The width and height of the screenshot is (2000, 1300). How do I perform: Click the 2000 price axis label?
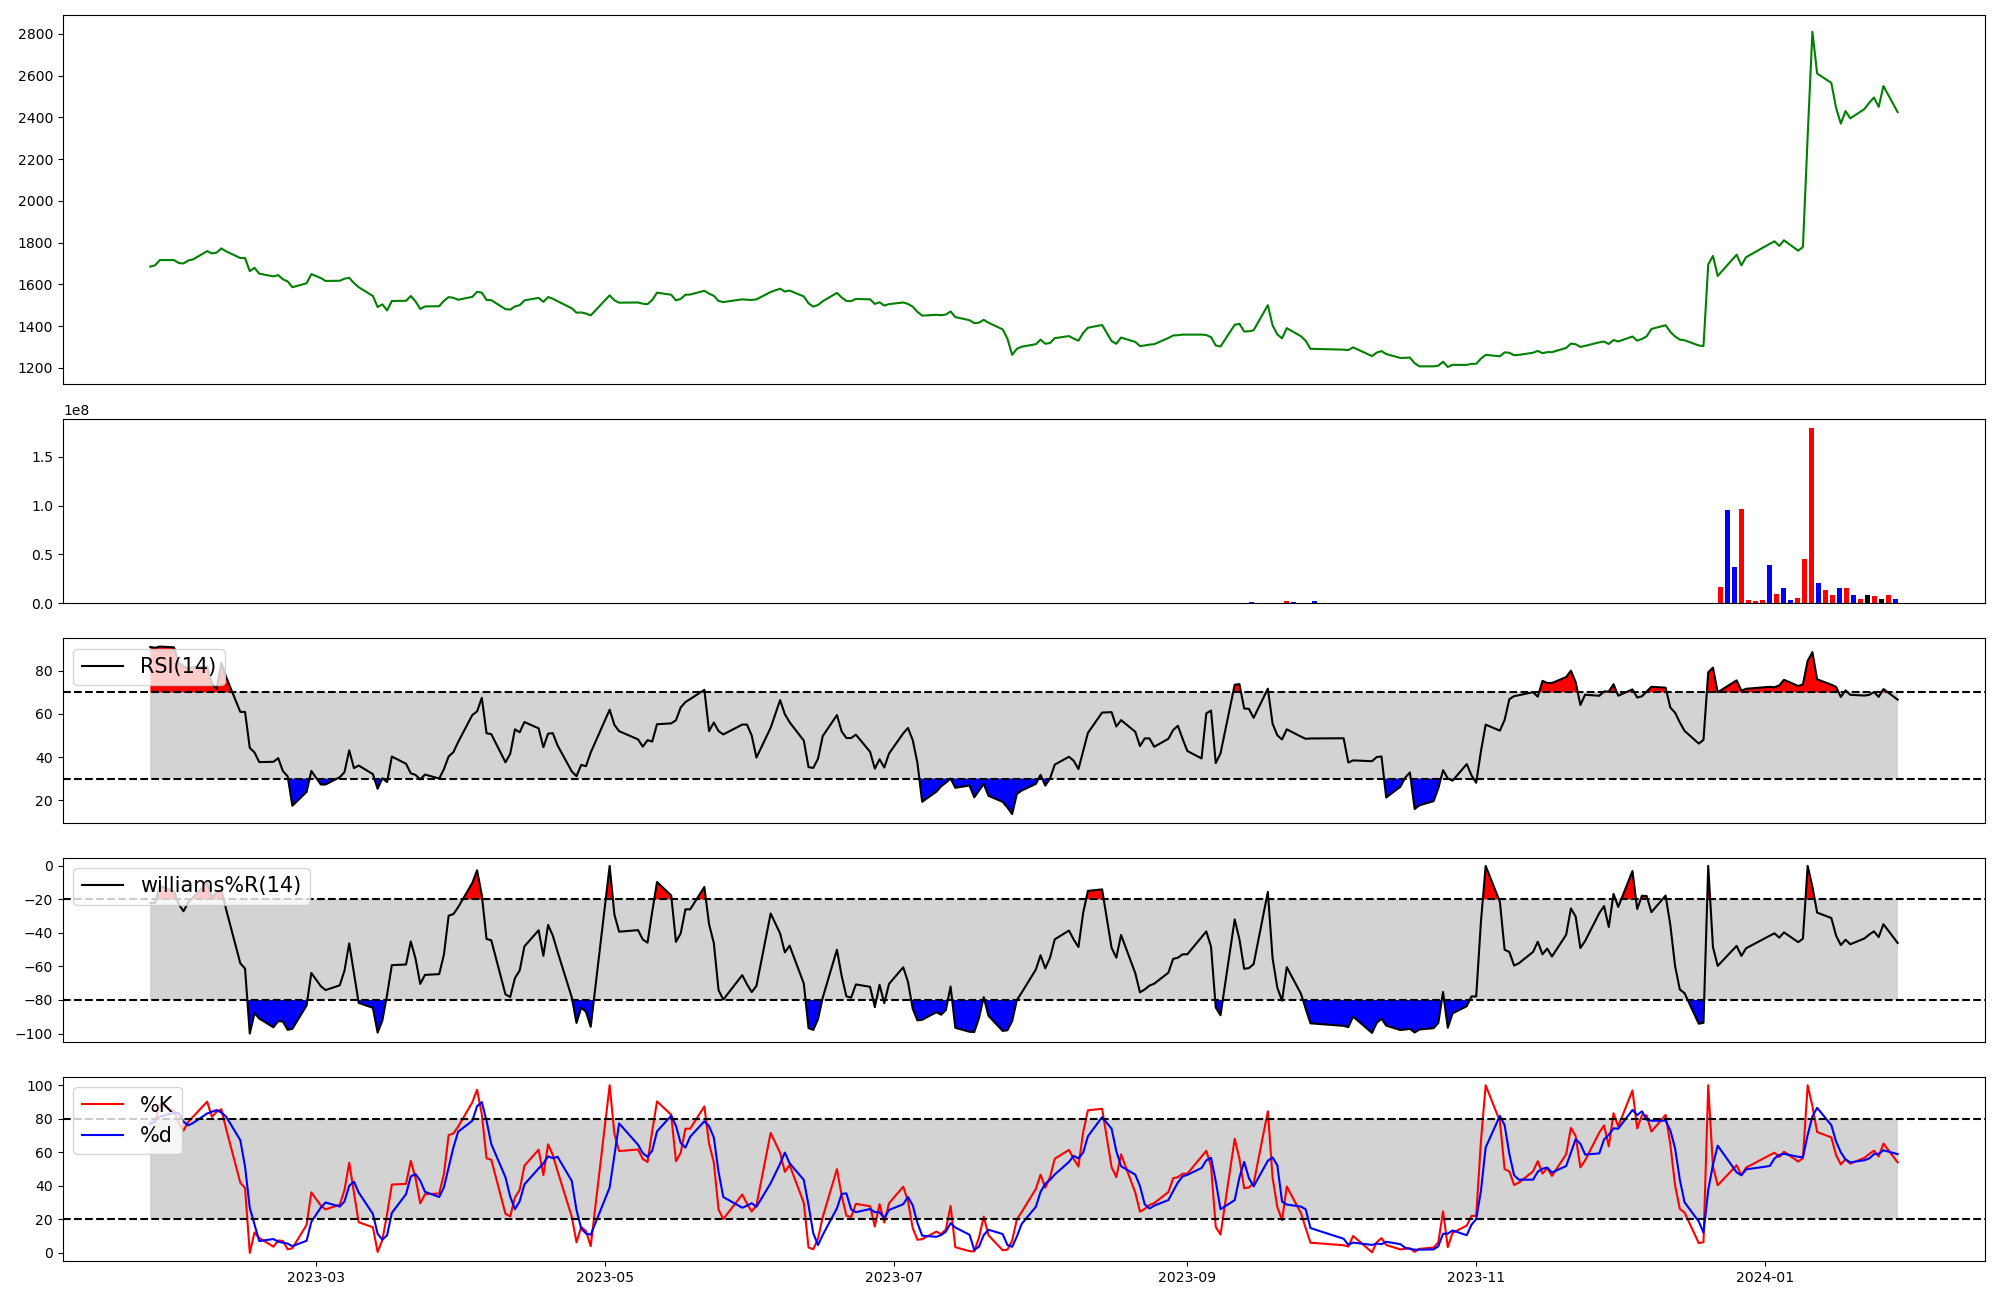[x=35, y=201]
